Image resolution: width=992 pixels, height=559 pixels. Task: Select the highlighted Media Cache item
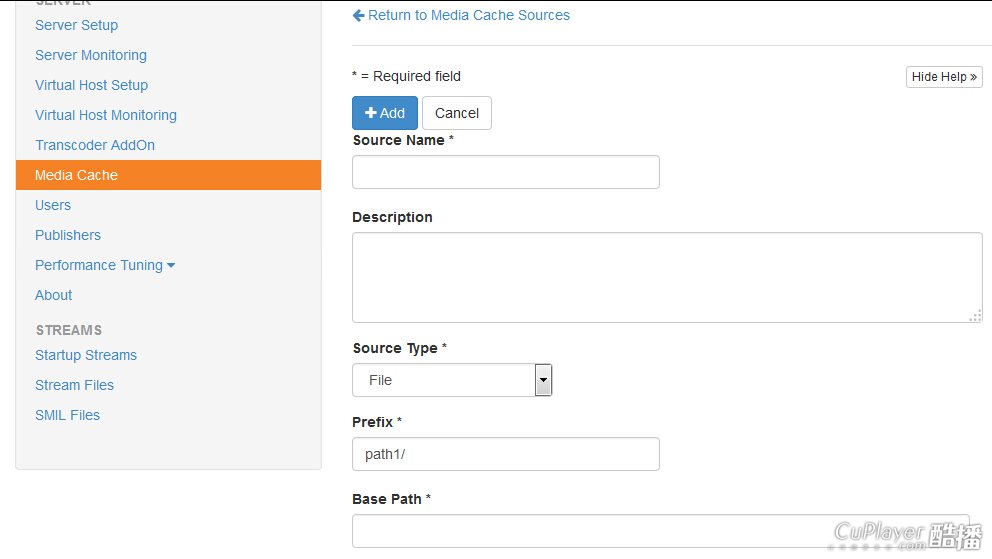click(76, 175)
